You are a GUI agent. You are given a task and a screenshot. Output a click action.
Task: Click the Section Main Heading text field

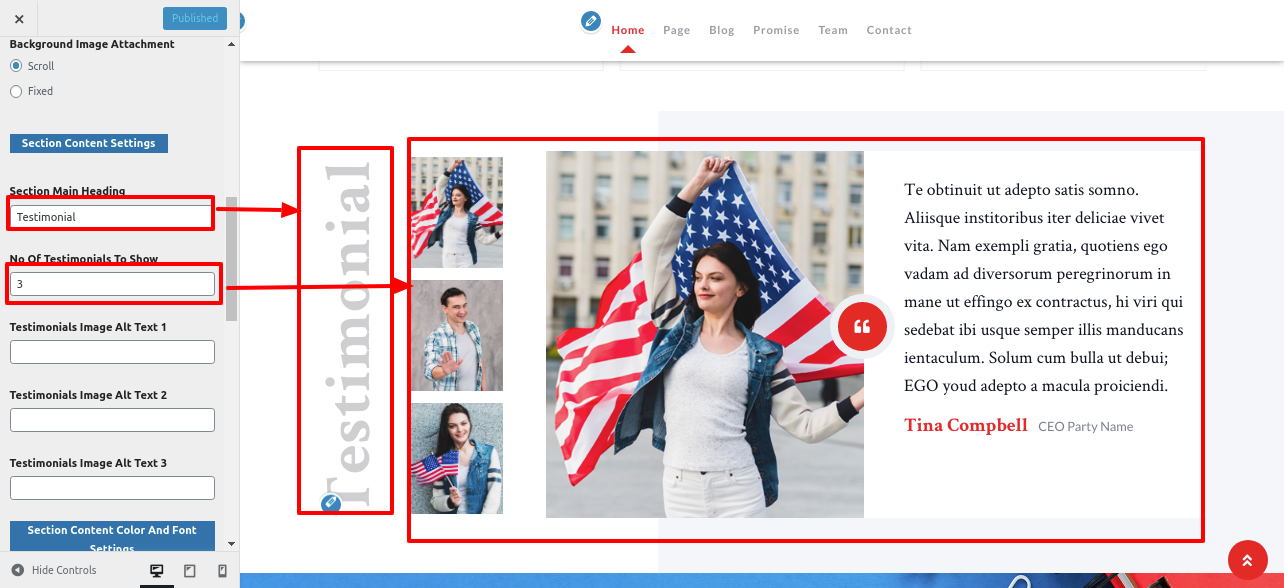coord(112,216)
